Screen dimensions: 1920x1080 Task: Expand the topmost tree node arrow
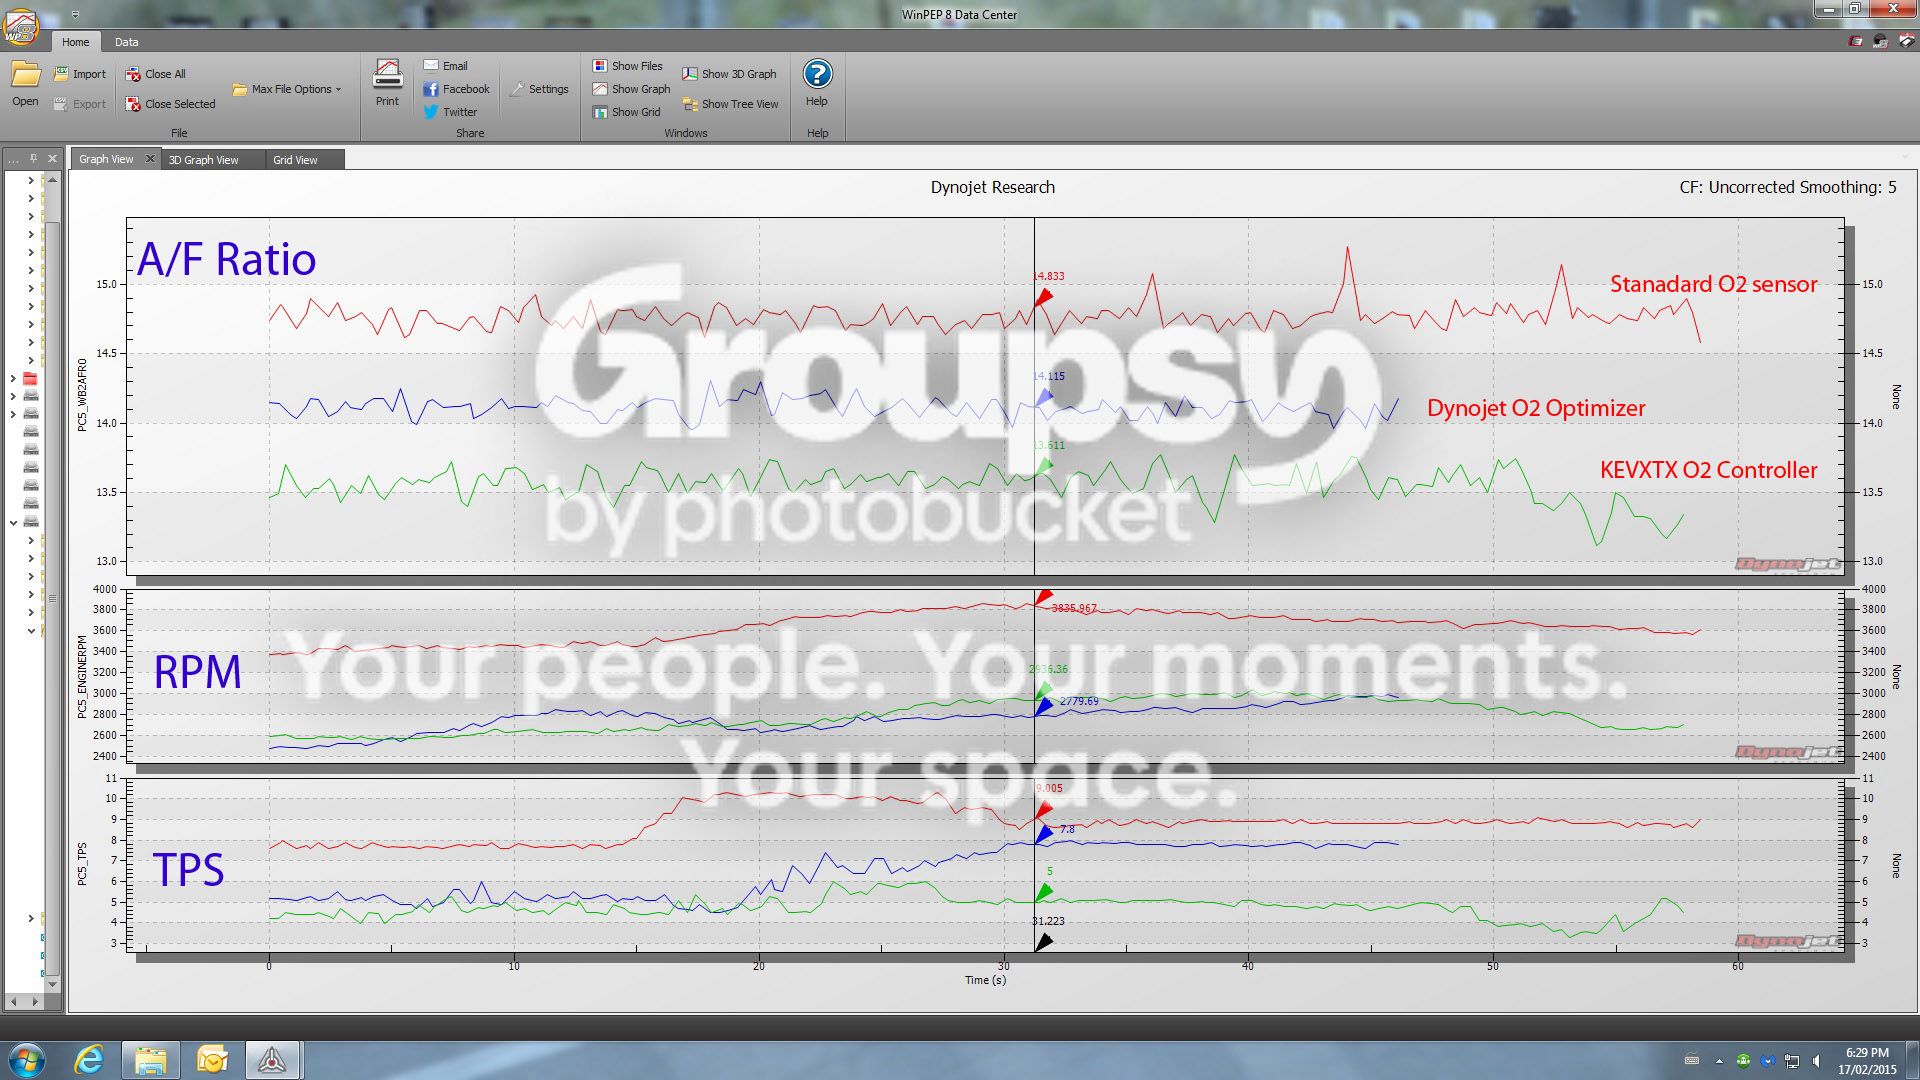click(x=31, y=181)
